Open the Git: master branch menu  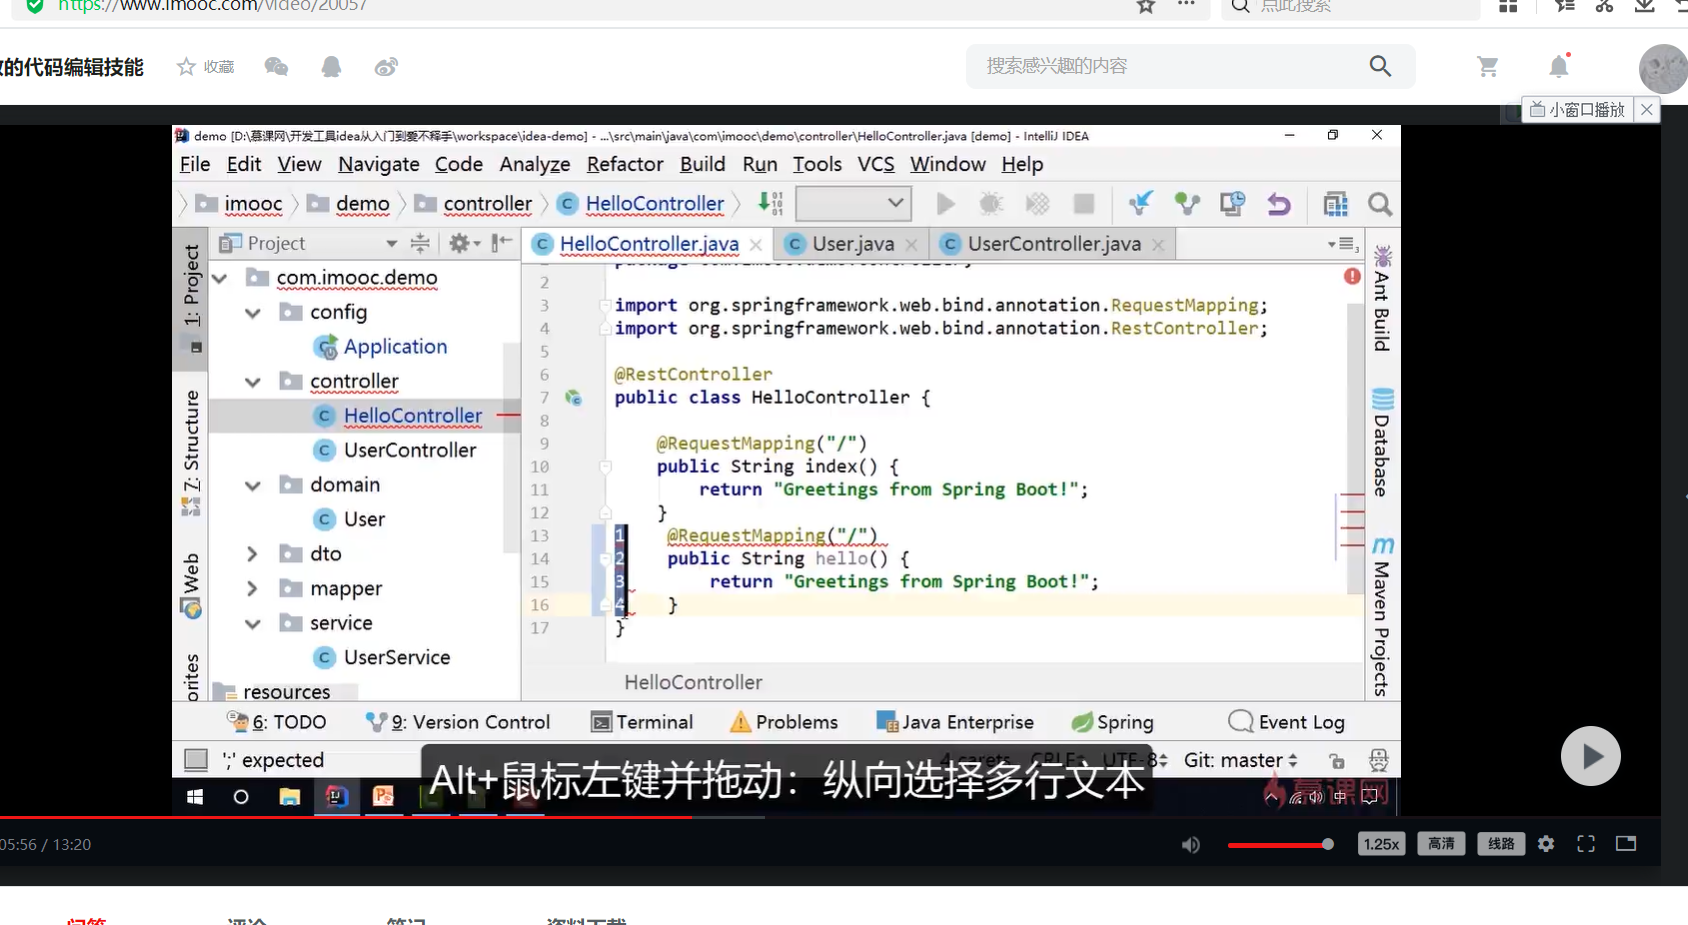tap(1241, 760)
